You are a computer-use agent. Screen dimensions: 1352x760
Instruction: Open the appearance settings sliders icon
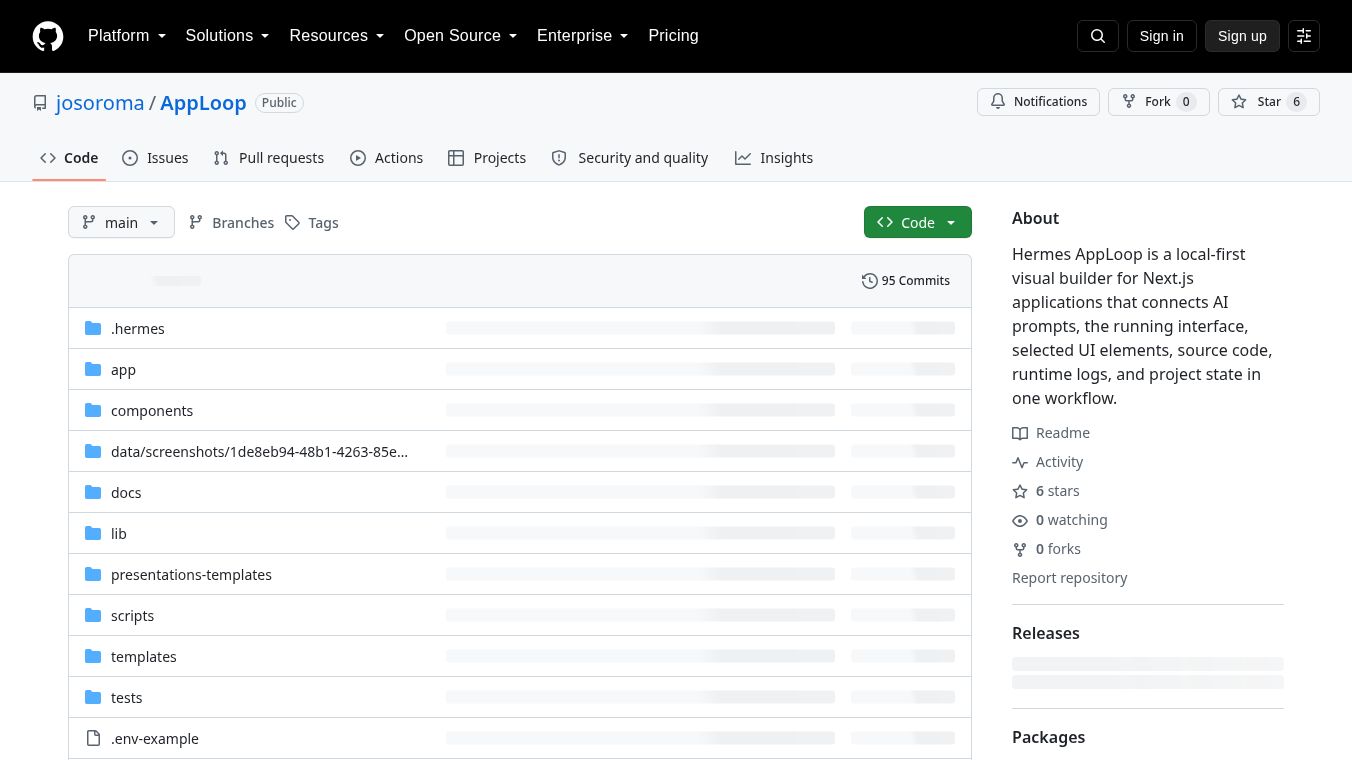(1304, 36)
